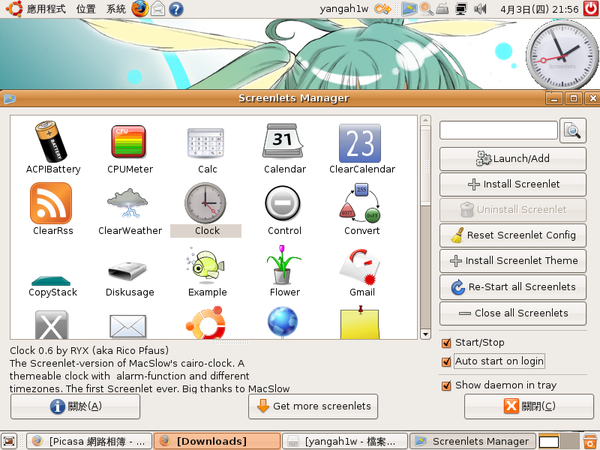Select the ClearRss screenlet icon

tap(51, 203)
